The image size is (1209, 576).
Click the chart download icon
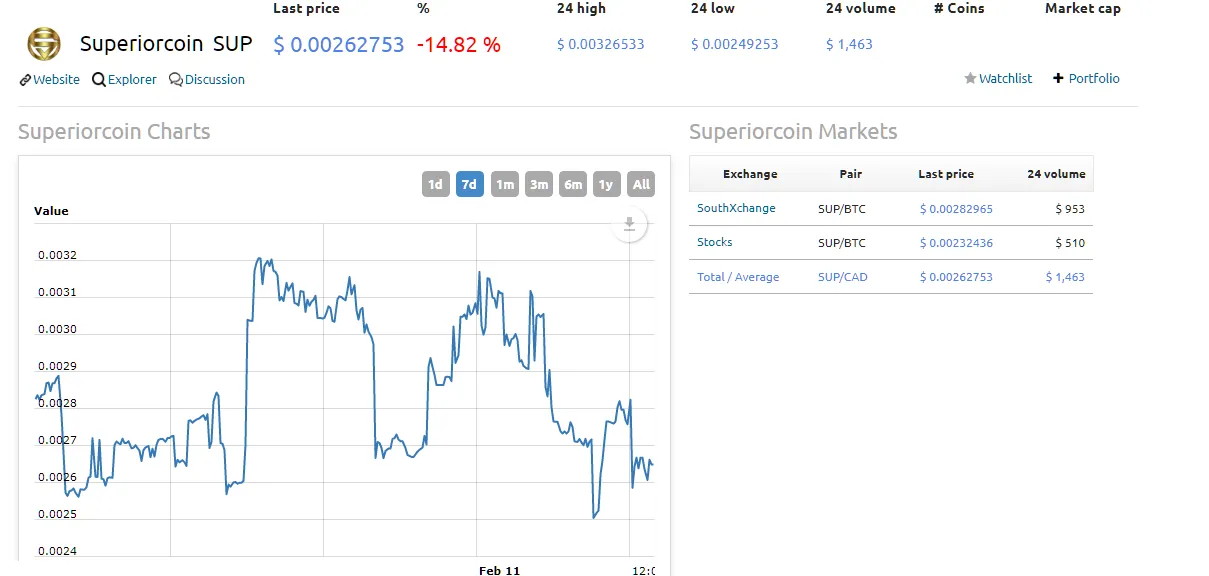(x=629, y=225)
